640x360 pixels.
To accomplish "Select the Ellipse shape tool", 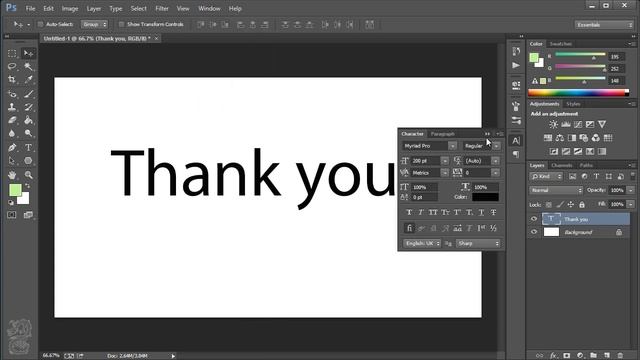I will pos(28,160).
